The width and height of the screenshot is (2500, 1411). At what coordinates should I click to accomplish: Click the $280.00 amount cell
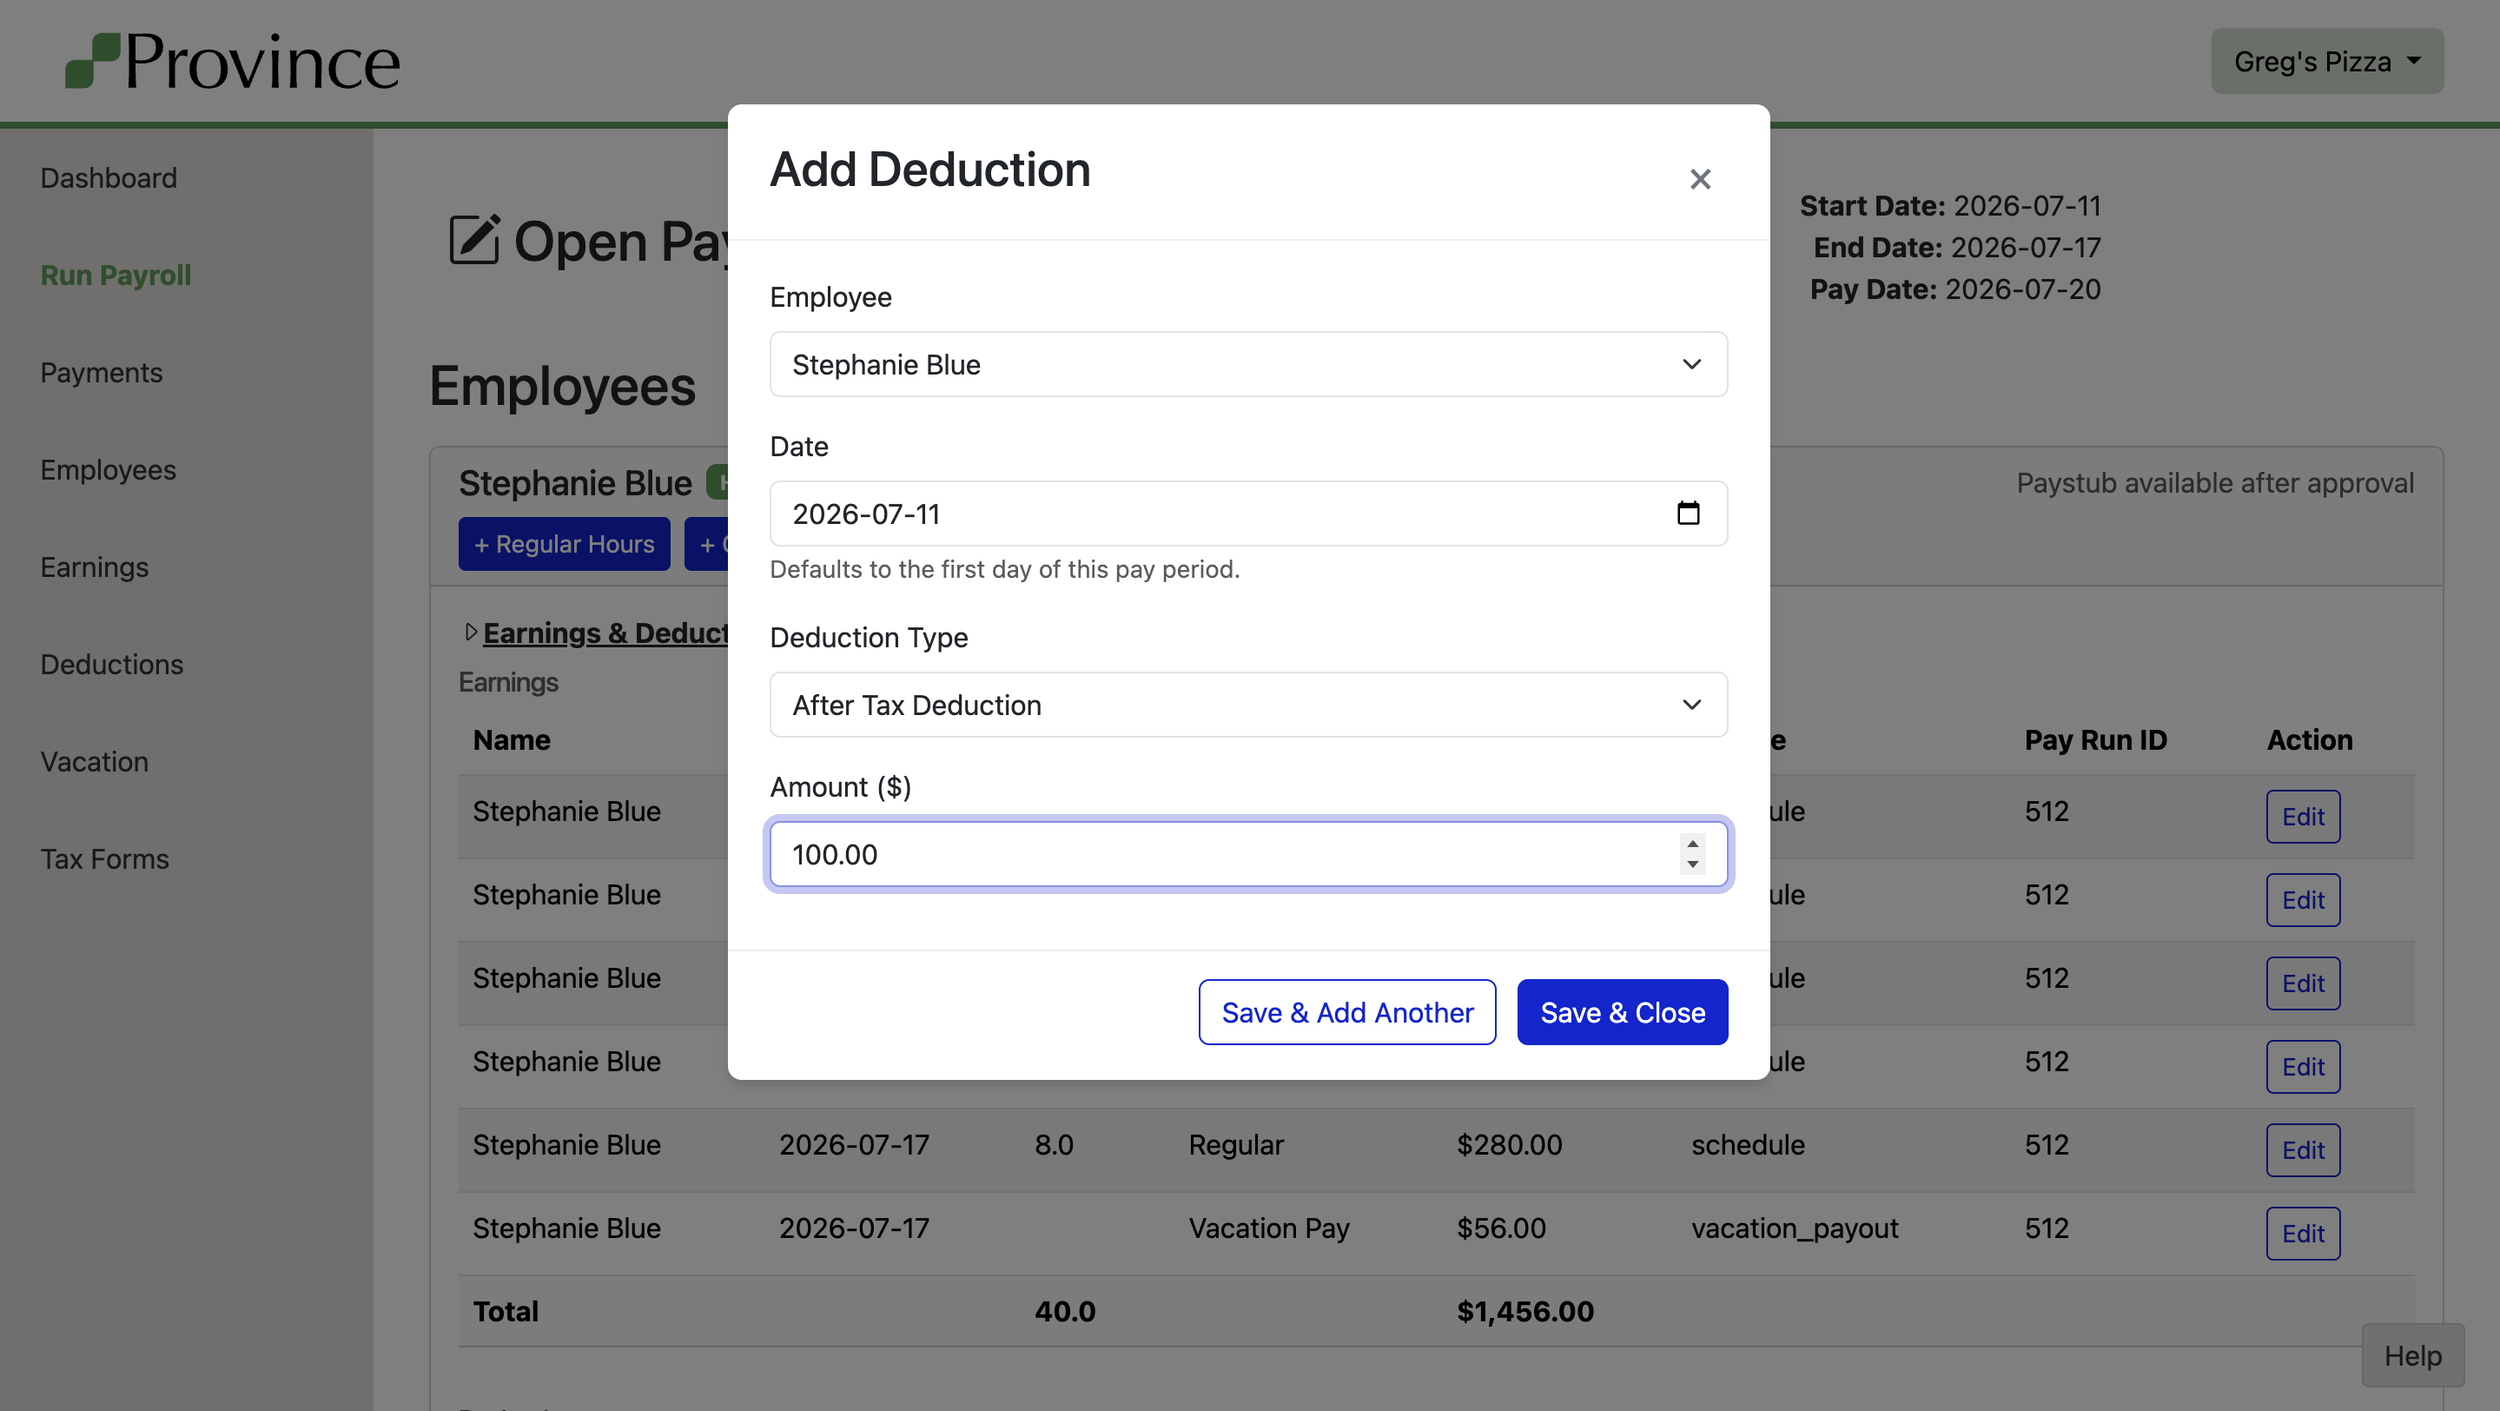pyautogui.click(x=1509, y=1145)
